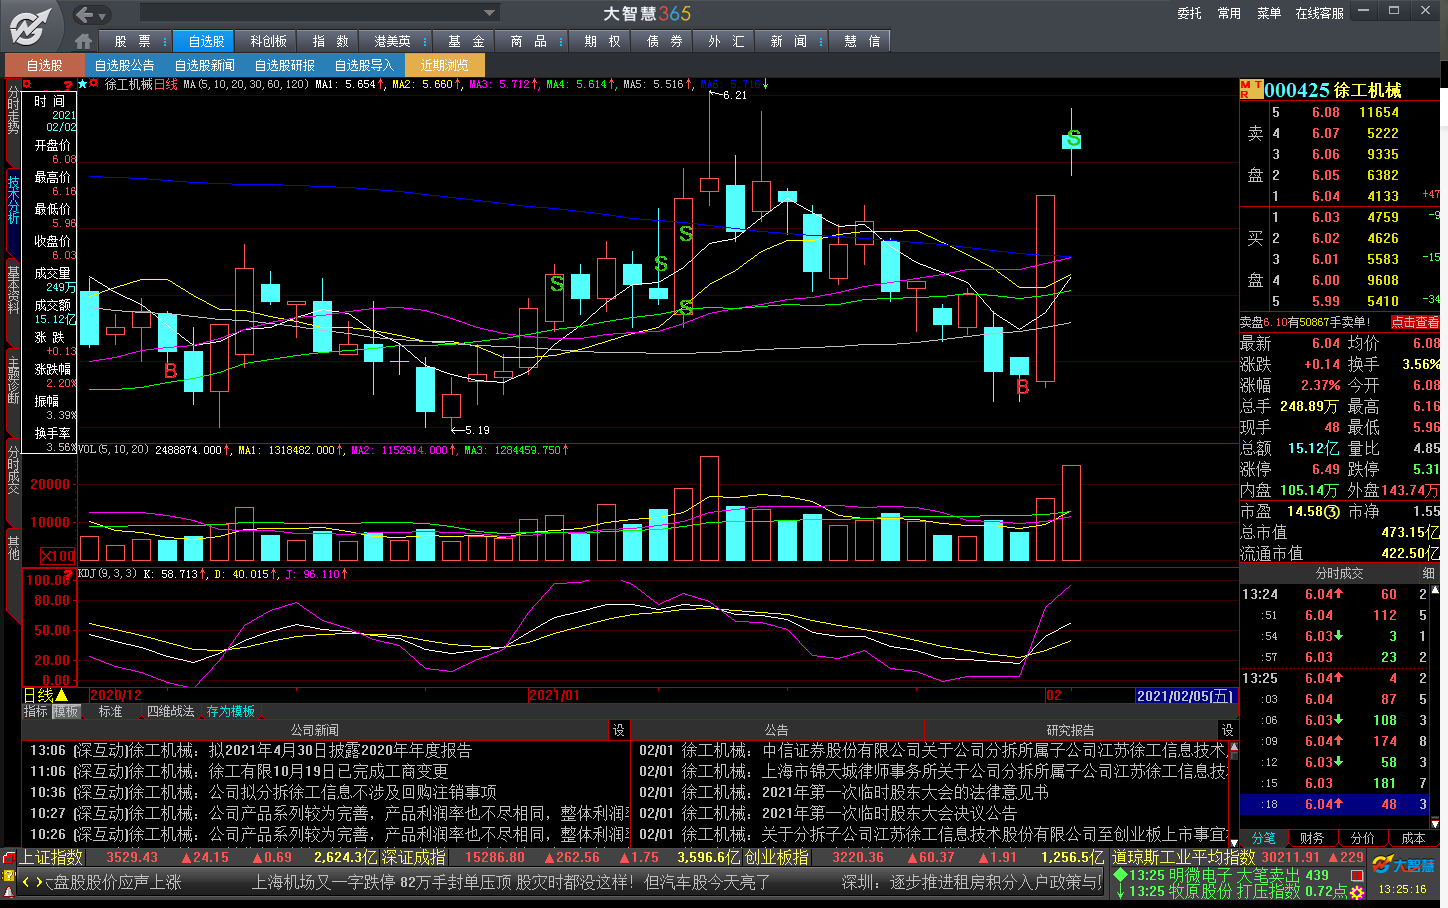Contact 在线客服 support
The height and width of the screenshot is (908, 1448).
click(x=1319, y=13)
